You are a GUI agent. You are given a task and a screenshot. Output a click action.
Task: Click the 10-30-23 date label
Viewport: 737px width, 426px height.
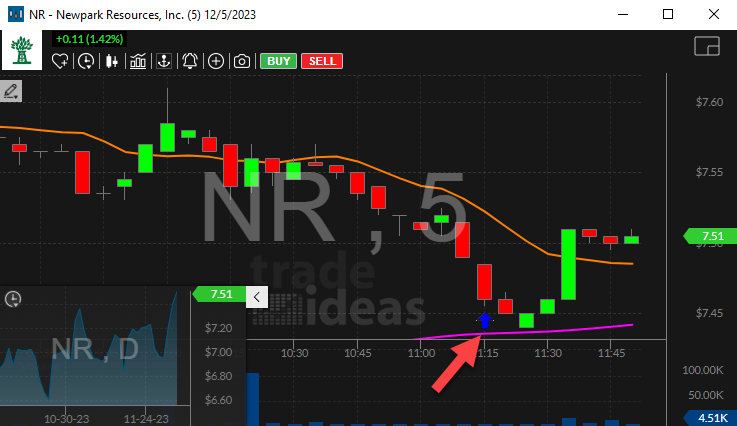pos(66,419)
